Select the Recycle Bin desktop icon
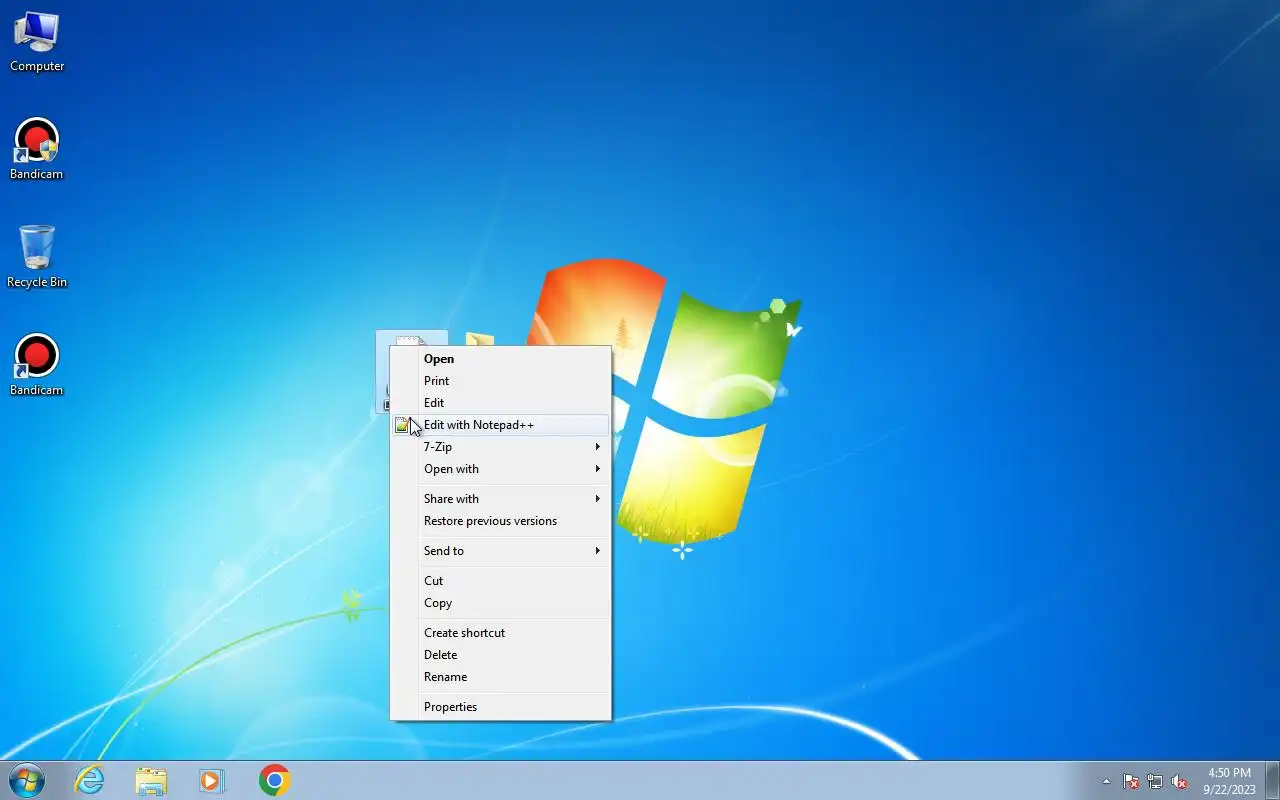1280x800 pixels. [37, 258]
